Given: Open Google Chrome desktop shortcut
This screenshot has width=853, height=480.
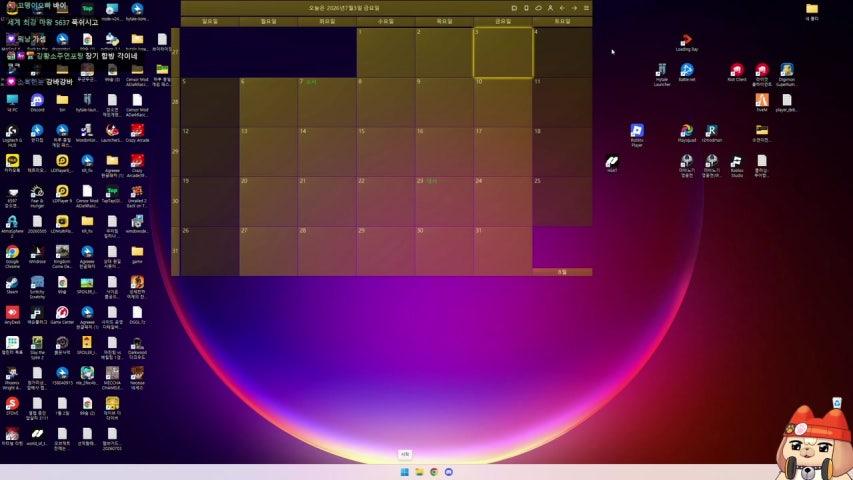Looking at the screenshot, I should [x=12, y=256].
